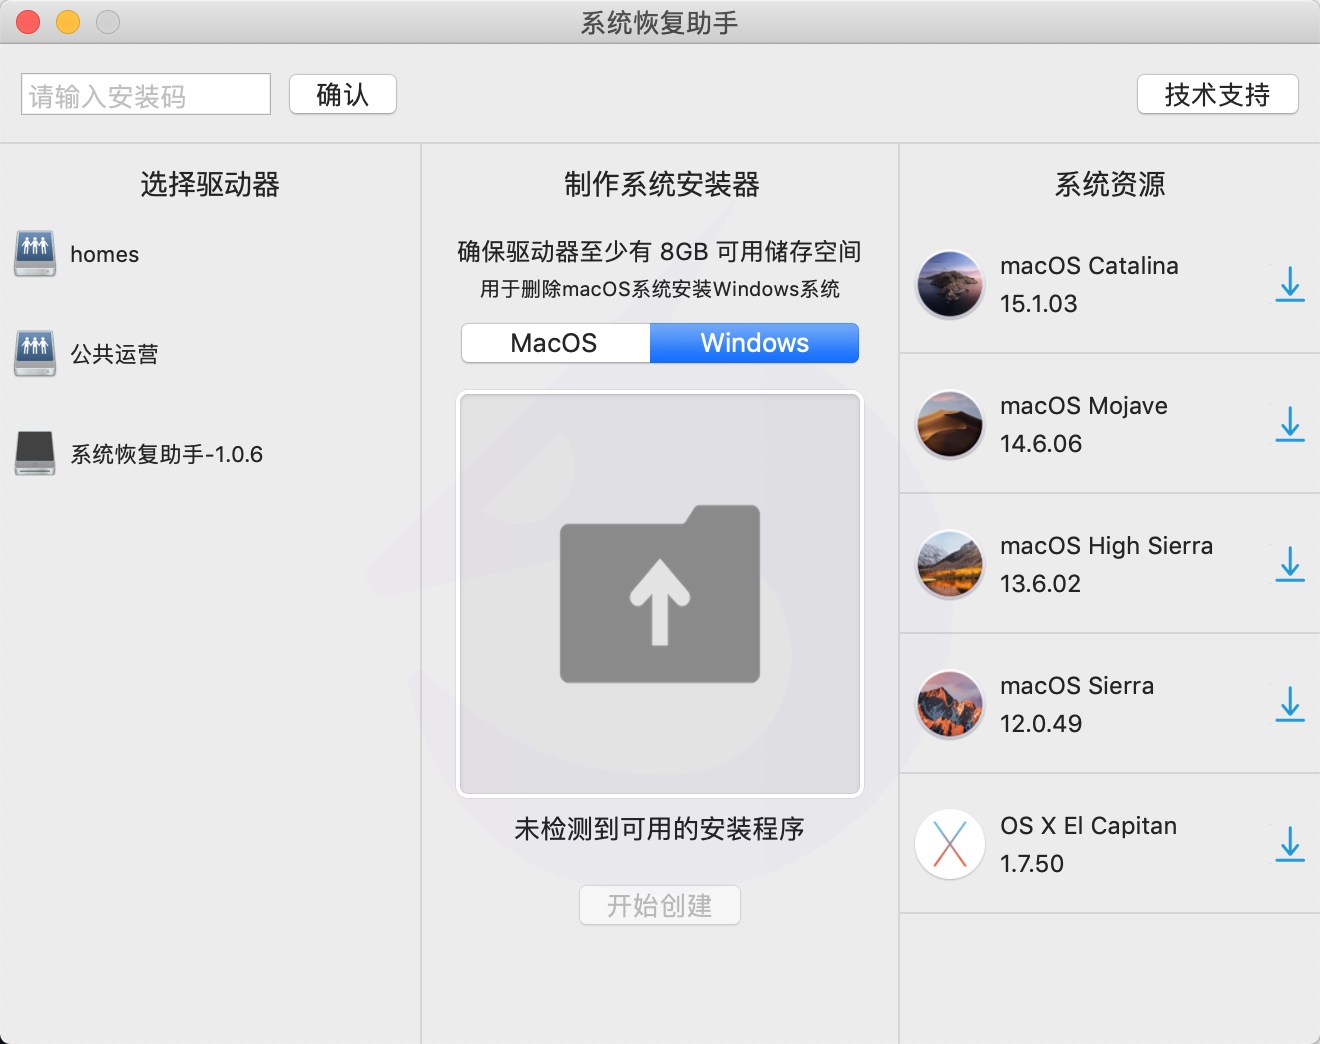Focus the 请输入安装码 install code field
Viewport: 1320px width, 1044px height.
(x=146, y=94)
